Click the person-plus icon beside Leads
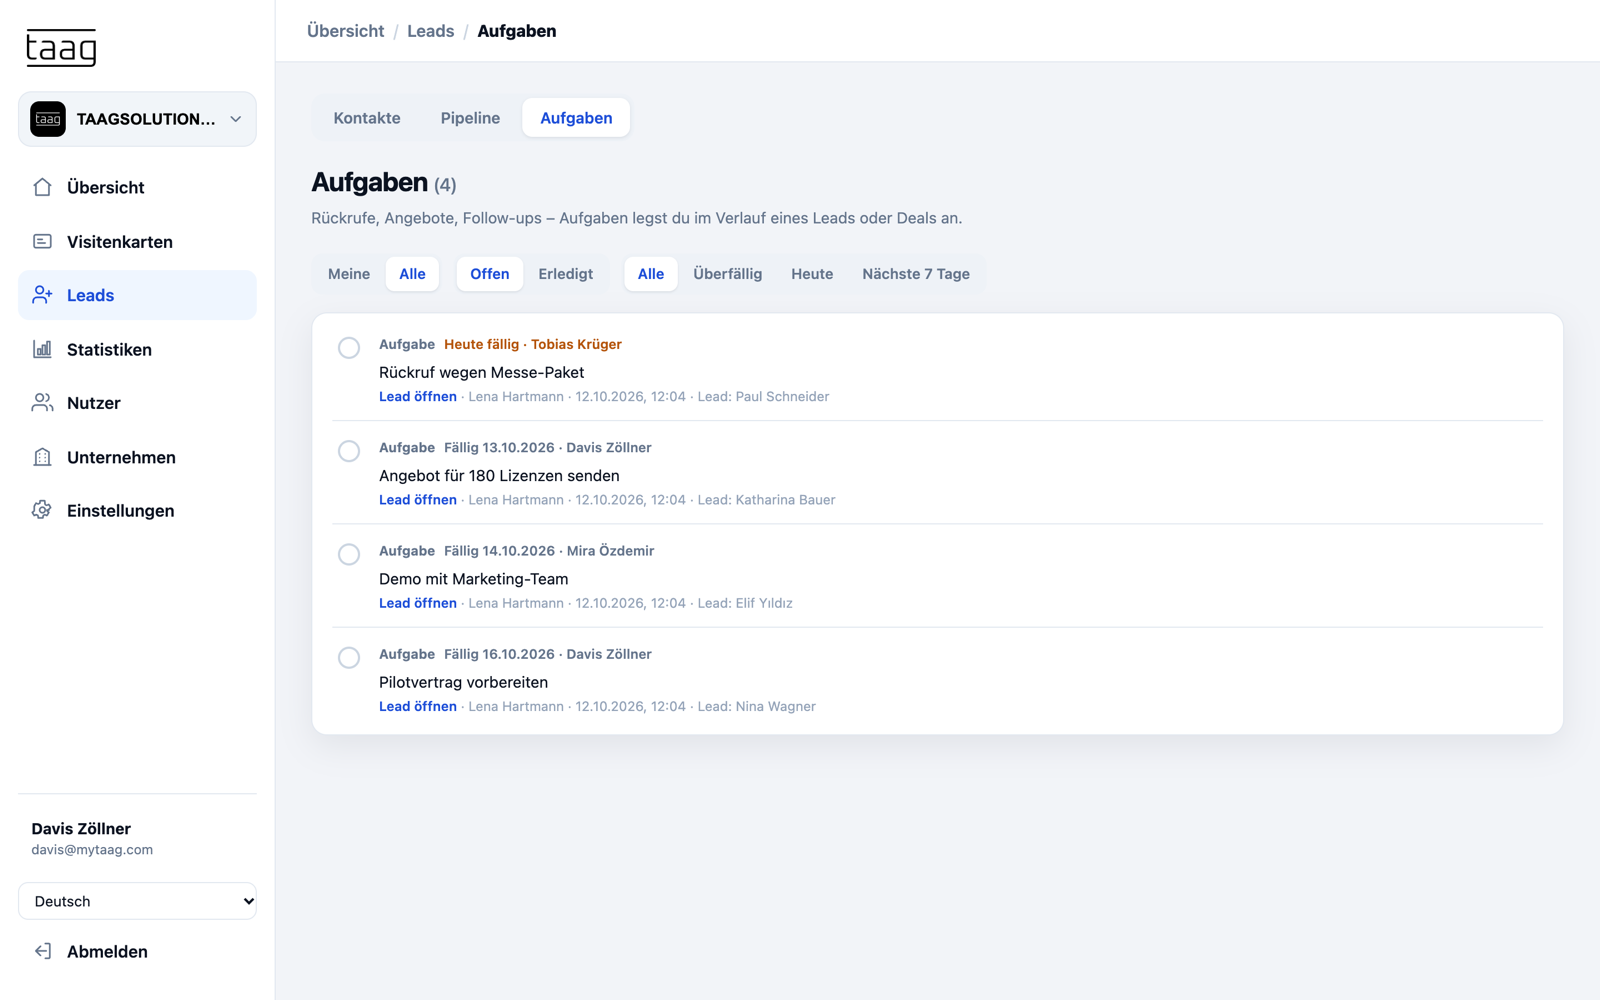 click(42, 295)
